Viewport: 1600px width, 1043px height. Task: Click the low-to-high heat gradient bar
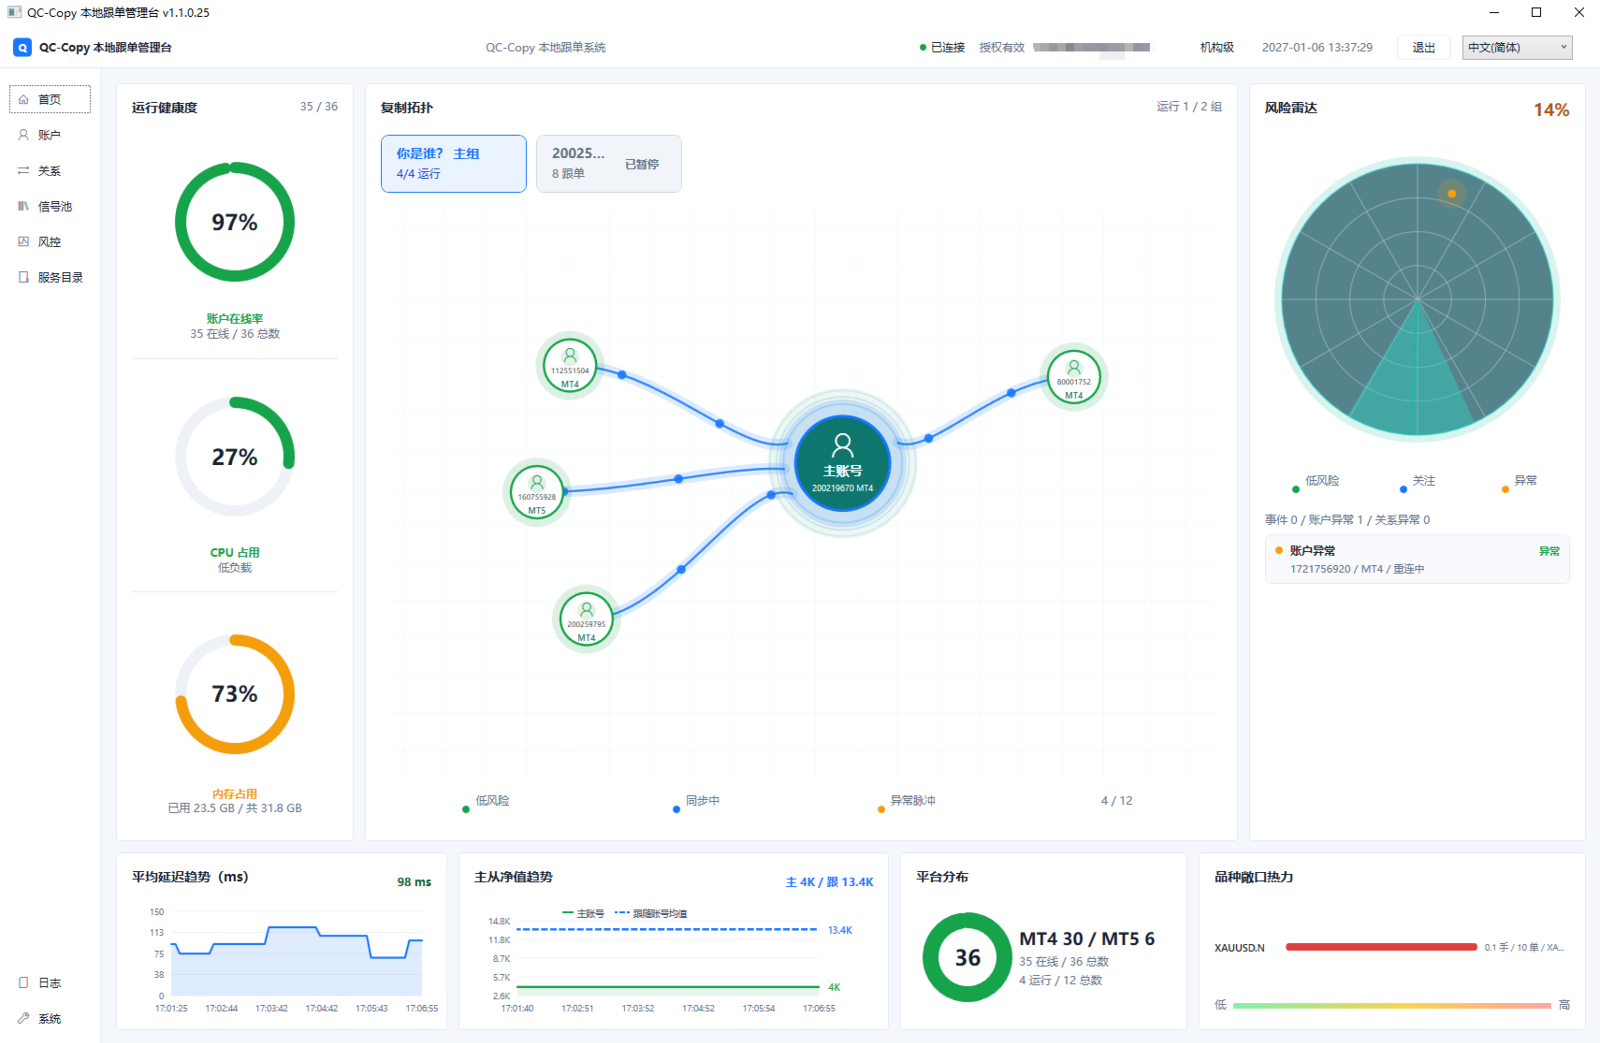pyautogui.click(x=1392, y=1005)
